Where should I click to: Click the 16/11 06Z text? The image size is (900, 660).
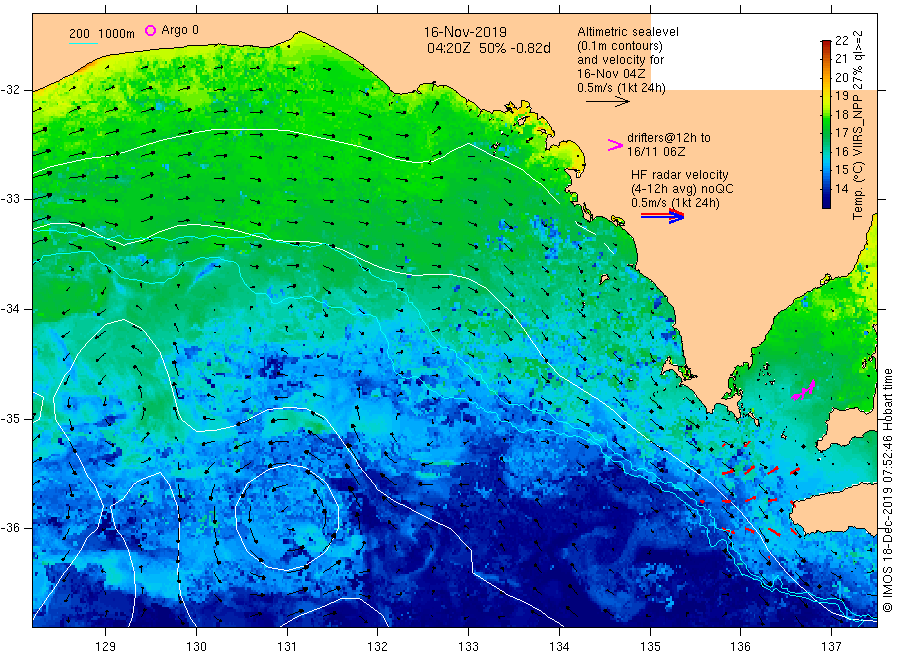(655, 152)
